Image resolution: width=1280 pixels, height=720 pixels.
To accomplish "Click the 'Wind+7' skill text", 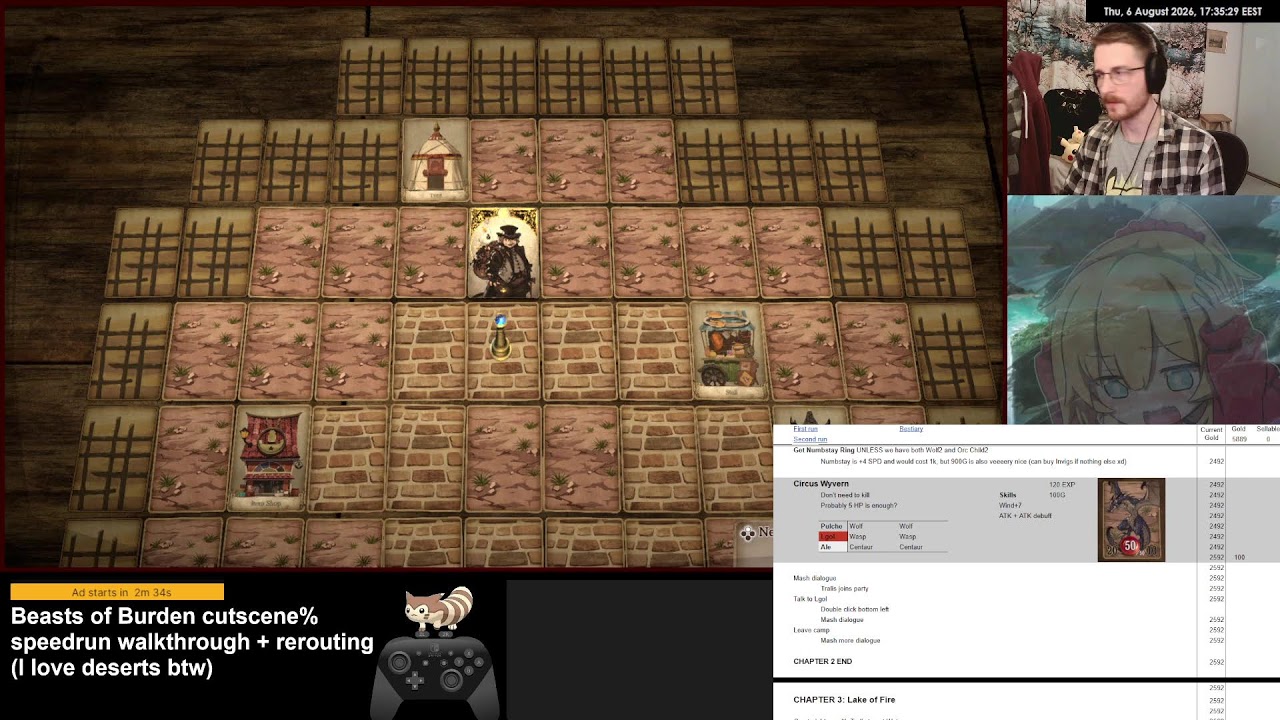I will pos(1010,506).
